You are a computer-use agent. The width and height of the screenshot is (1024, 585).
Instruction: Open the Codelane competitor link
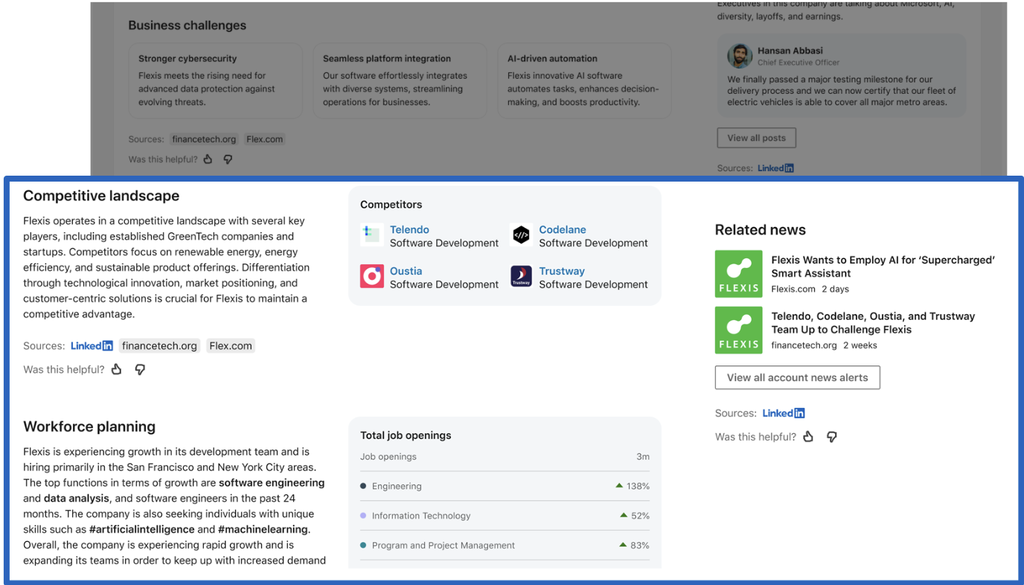pos(562,230)
